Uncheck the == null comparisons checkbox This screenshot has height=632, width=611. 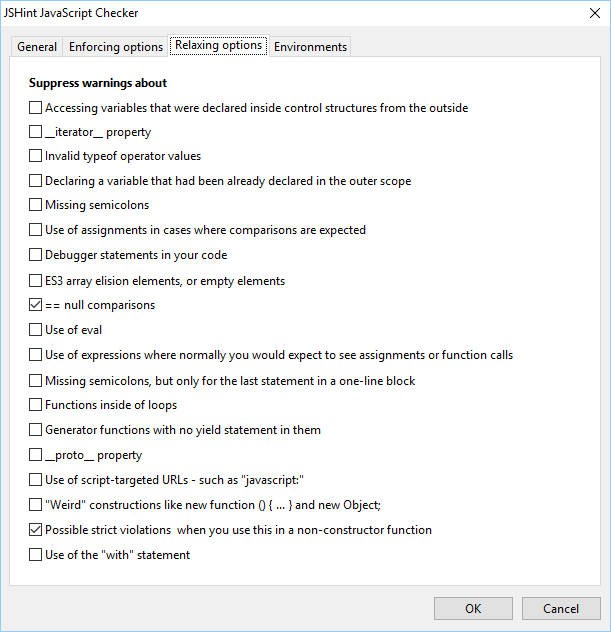[x=36, y=305]
